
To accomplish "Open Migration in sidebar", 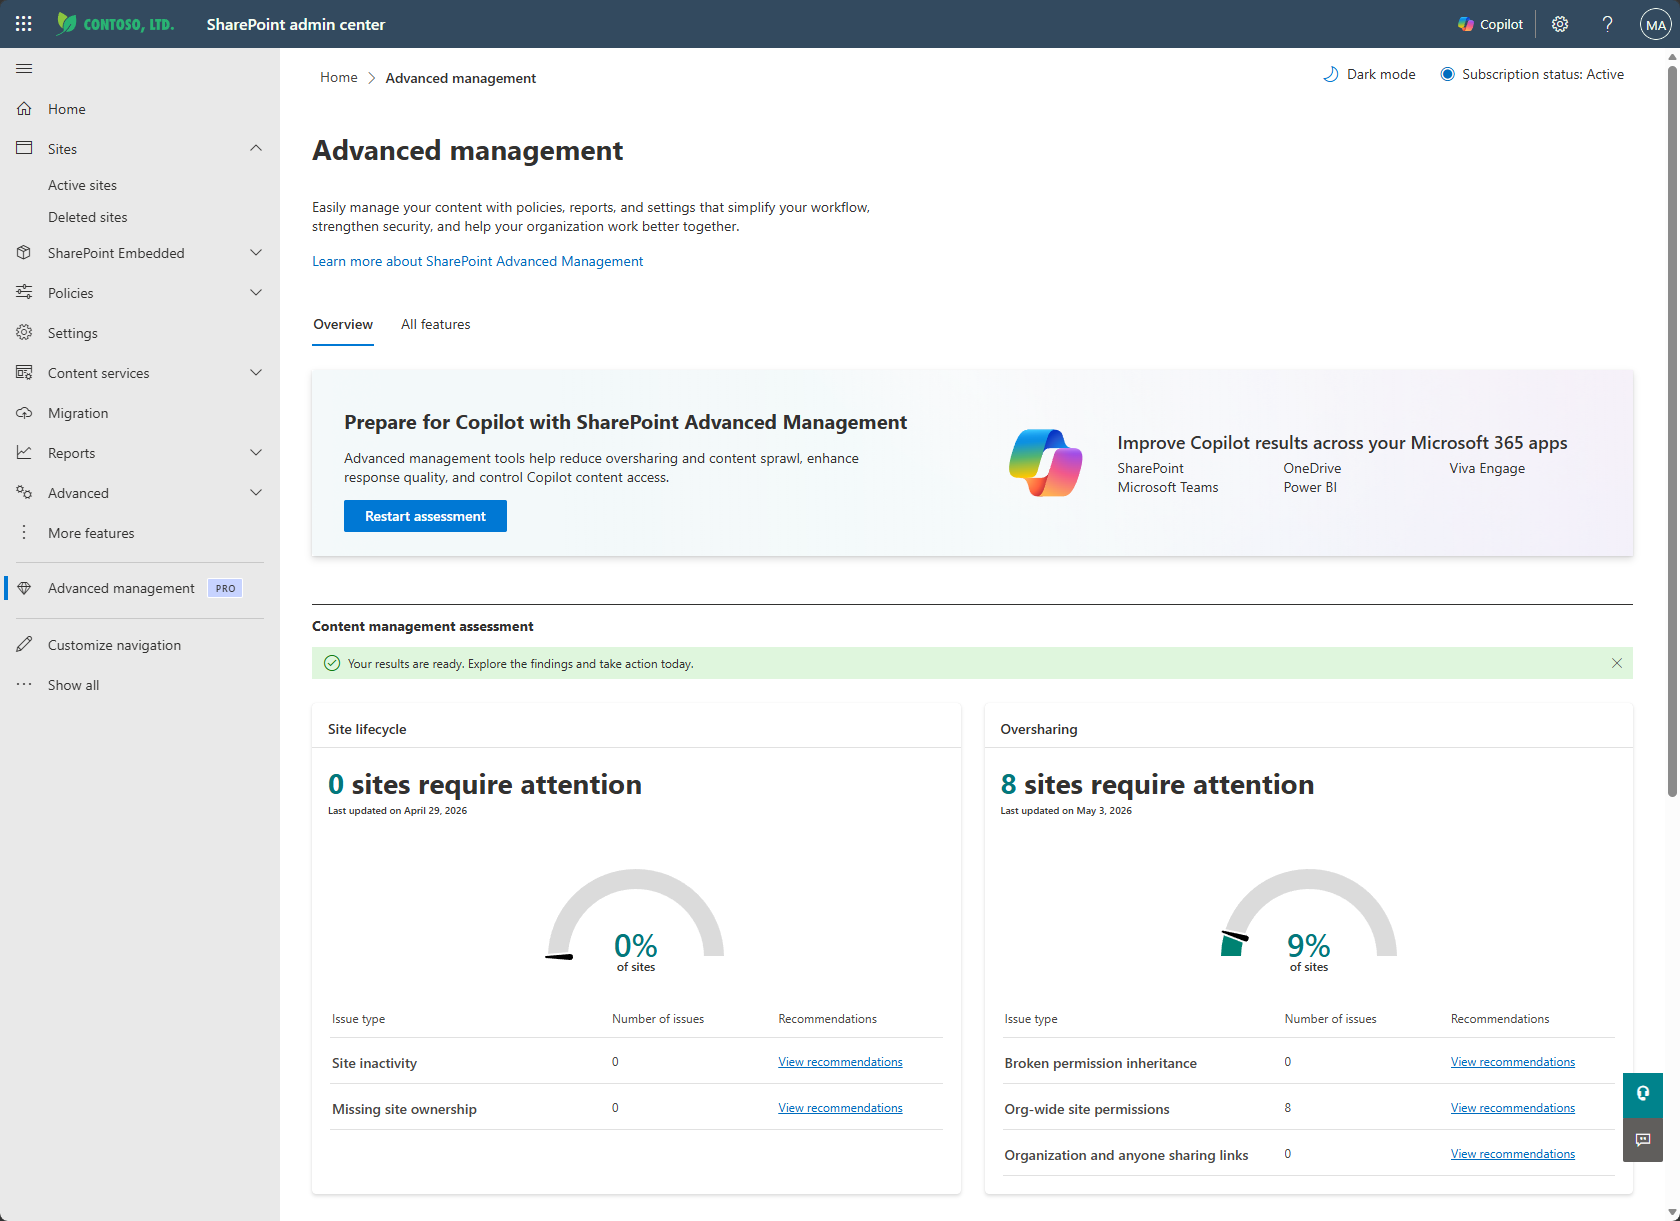I will [x=78, y=413].
